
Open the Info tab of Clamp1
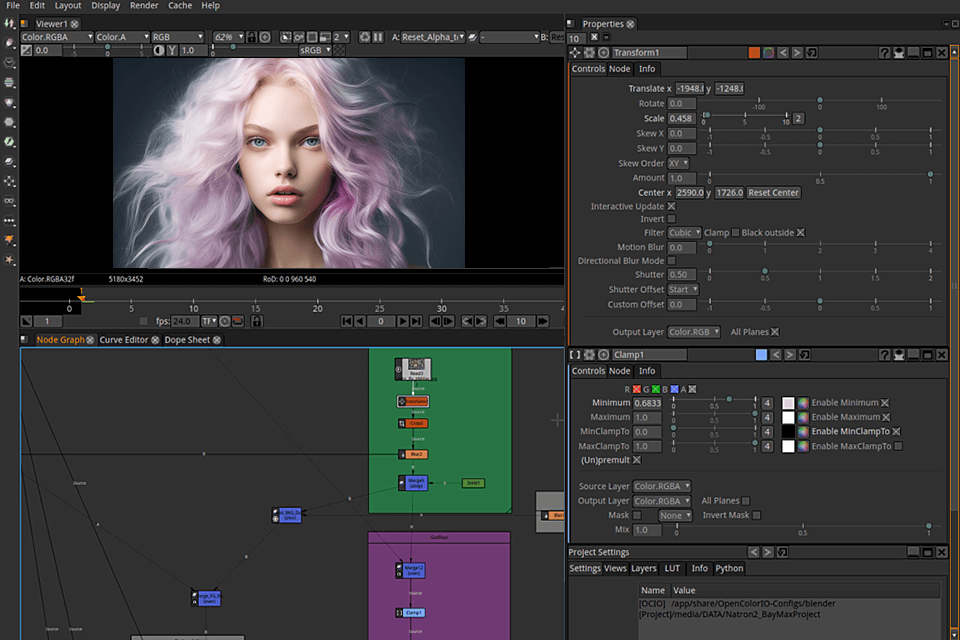(647, 371)
